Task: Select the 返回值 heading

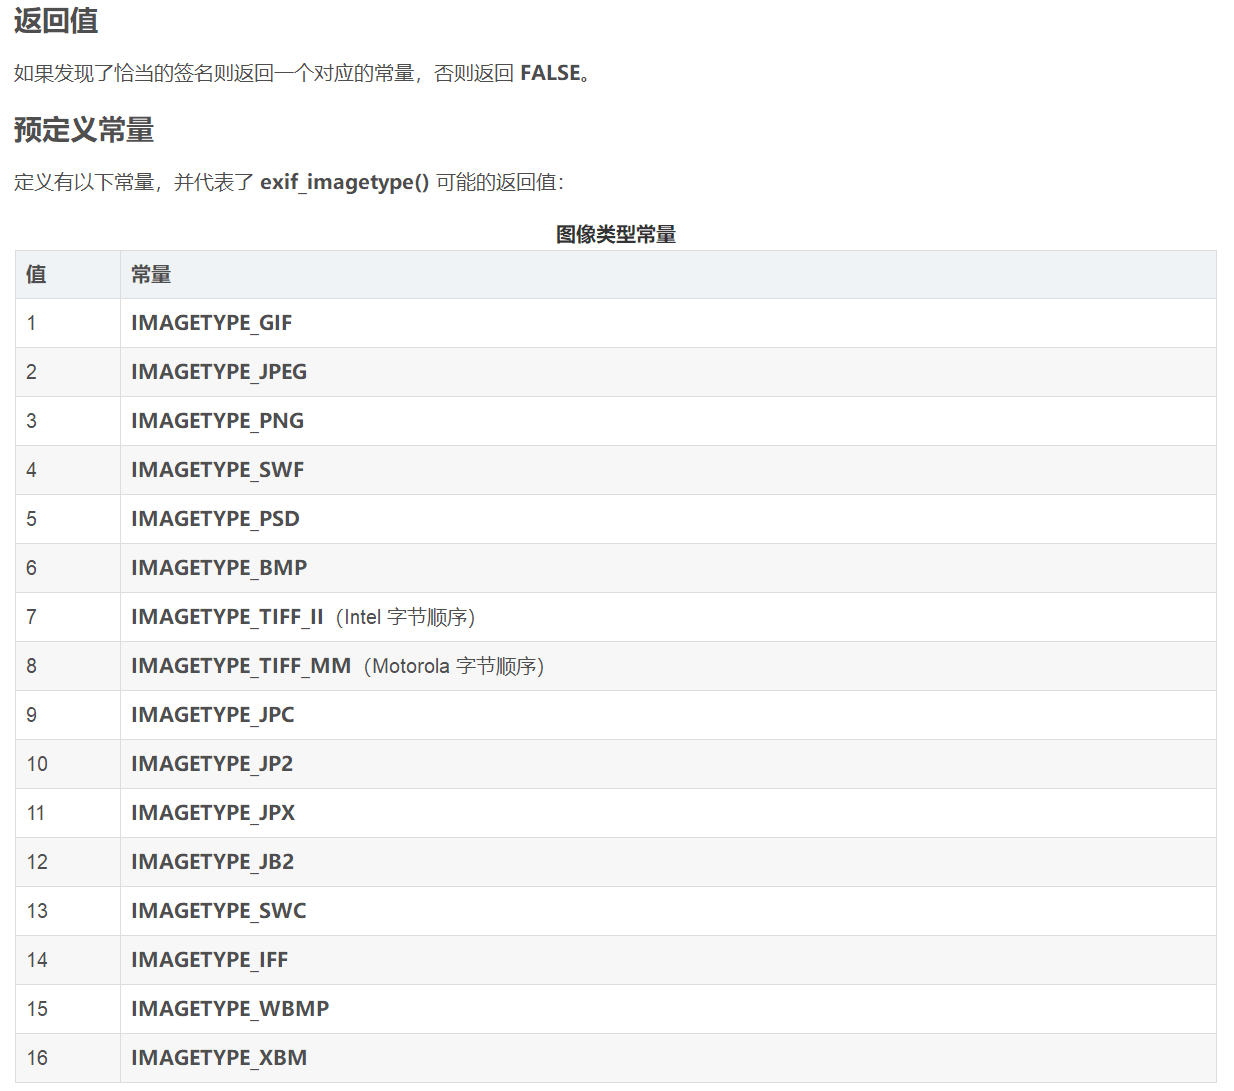Action: (x=56, y=20)
